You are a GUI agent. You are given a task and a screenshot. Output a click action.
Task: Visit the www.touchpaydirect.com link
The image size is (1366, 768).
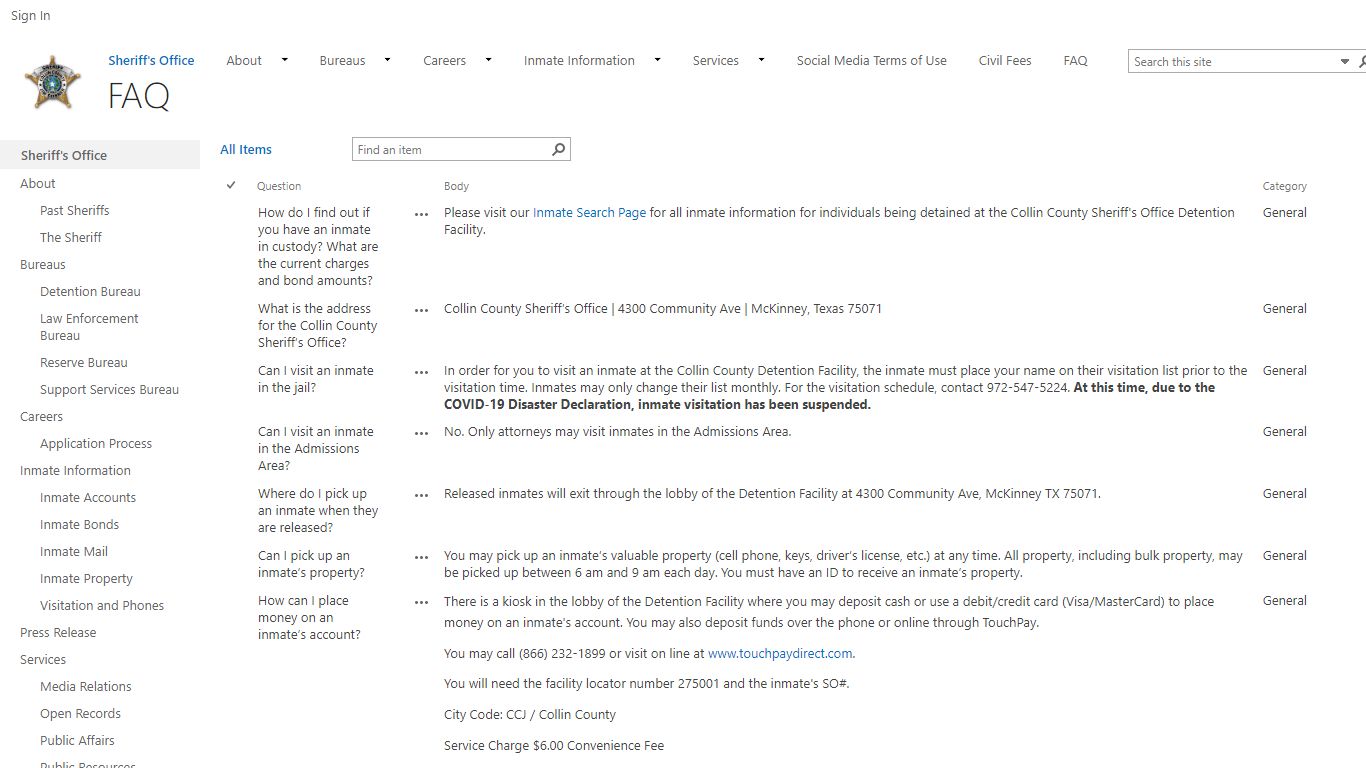pyautogui.click(x=780, y=653)
